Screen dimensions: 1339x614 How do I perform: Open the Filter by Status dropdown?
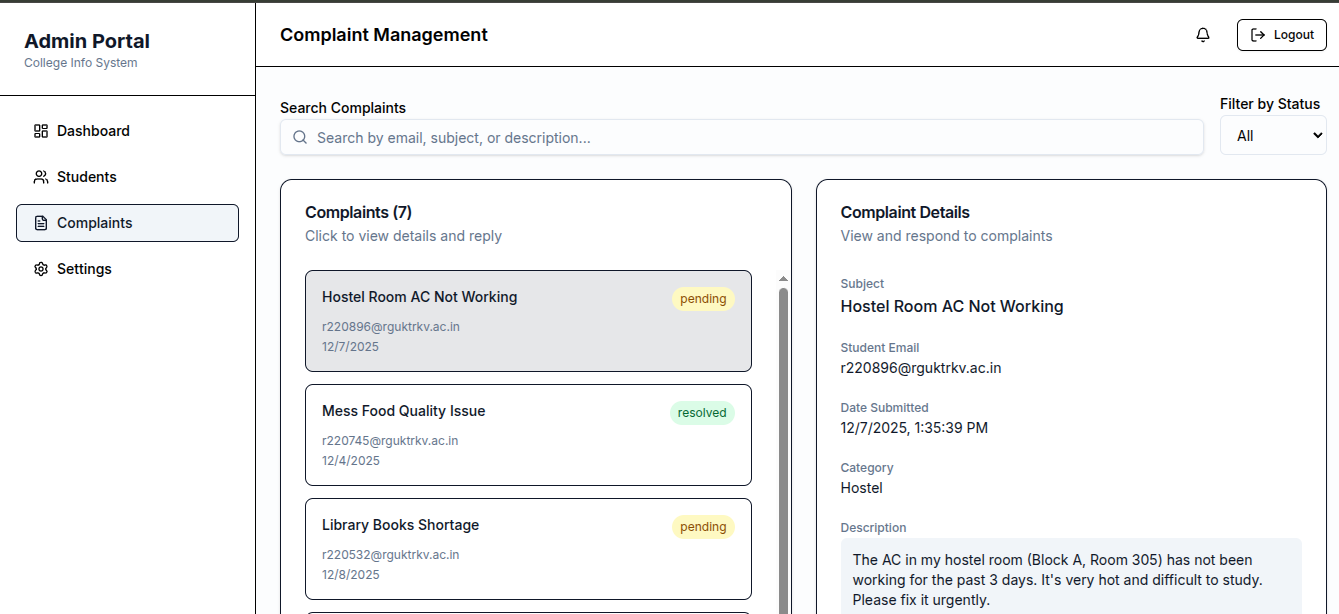pyautogui.click(x=1273, y=136)
